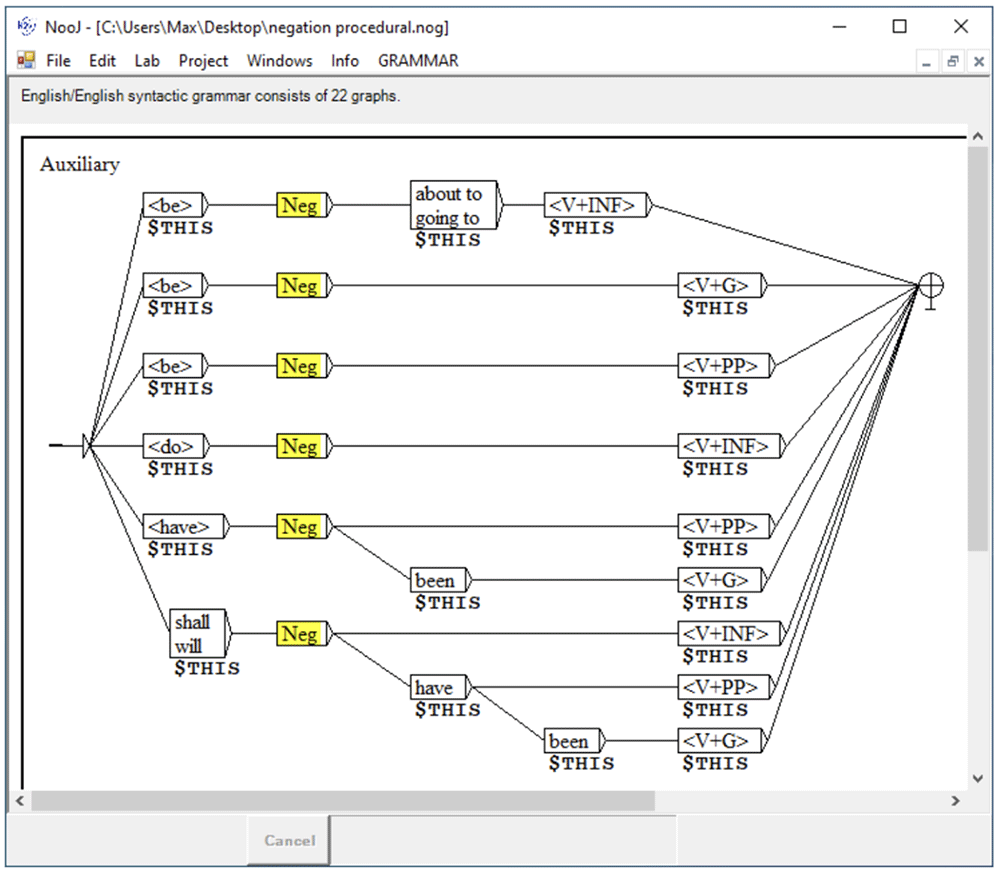1000x875 pixels.
Task: Click the document icon left of File menu
Action: (26, 61)
